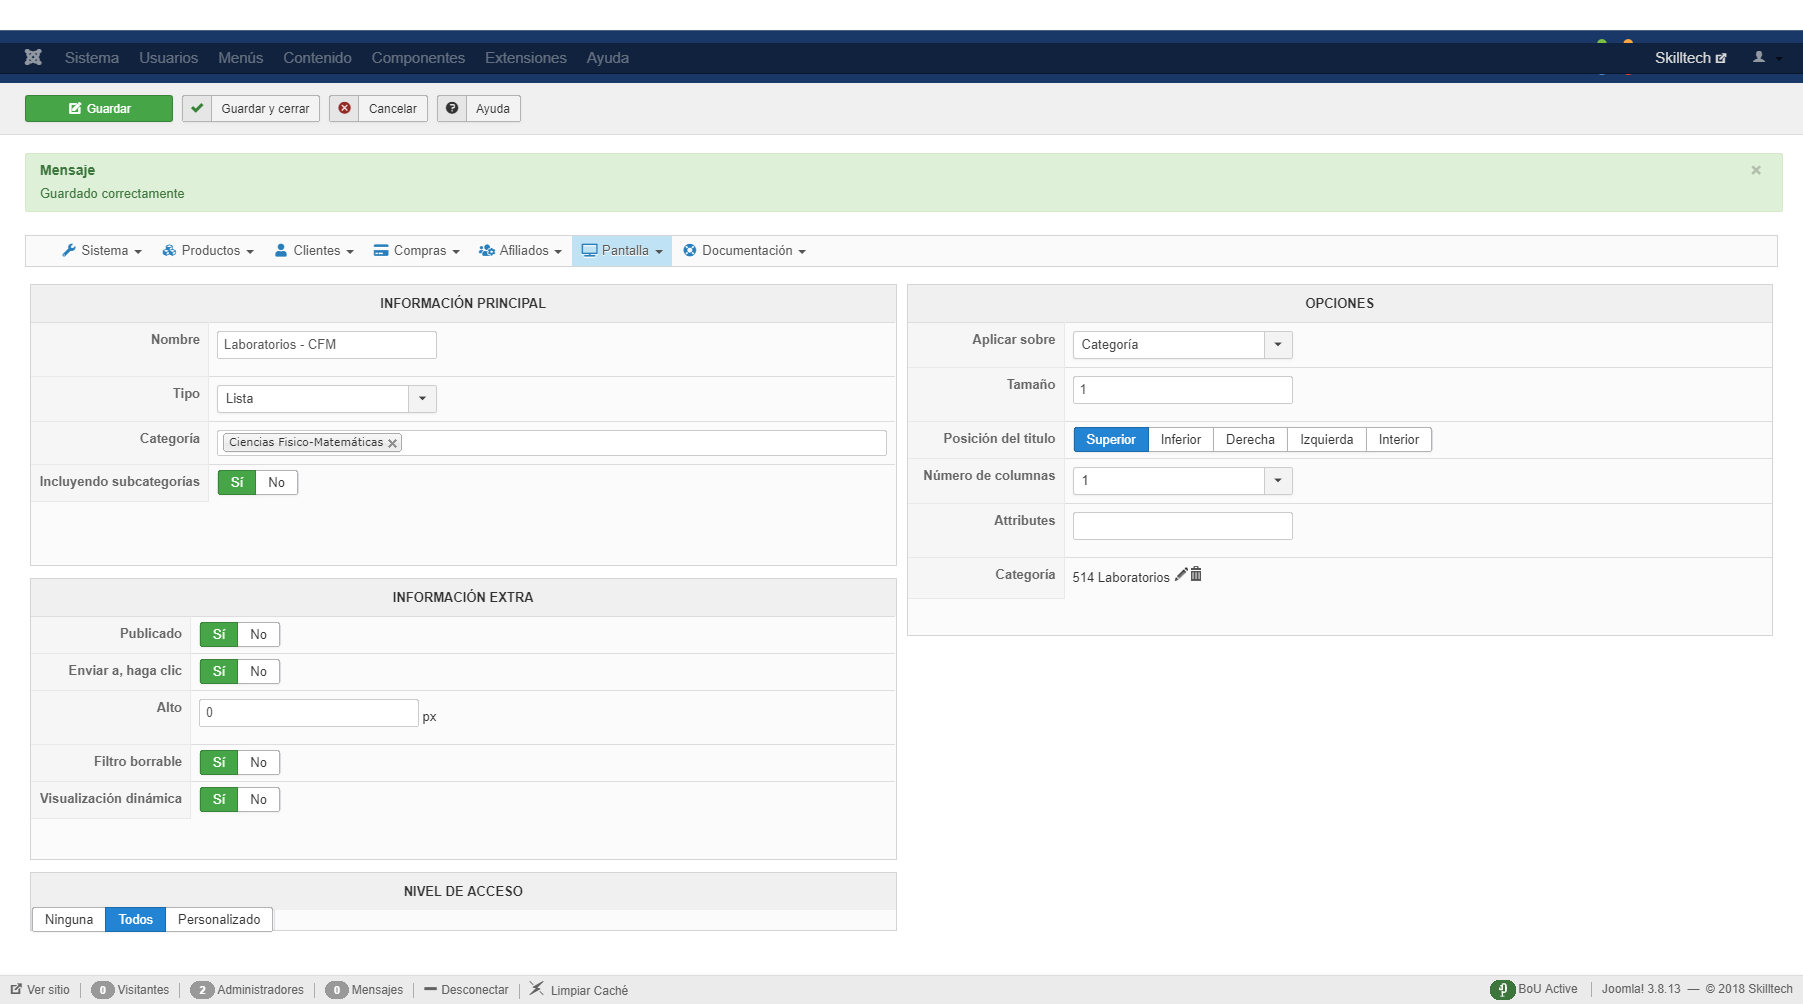1803x1004 pixels.
Task: Set Enviar a, haga clic to No
Action: pyautogui.click(x=259, y=671)
